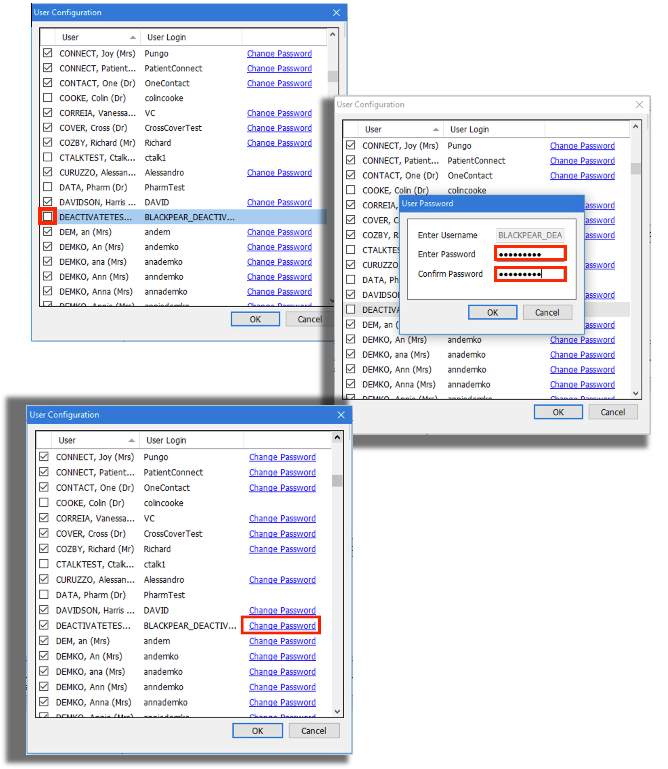The height and width of the screenshot is (769, 668).
Task: Check CTALKTEST checkbox in top-left window
Action: point(48,157)
